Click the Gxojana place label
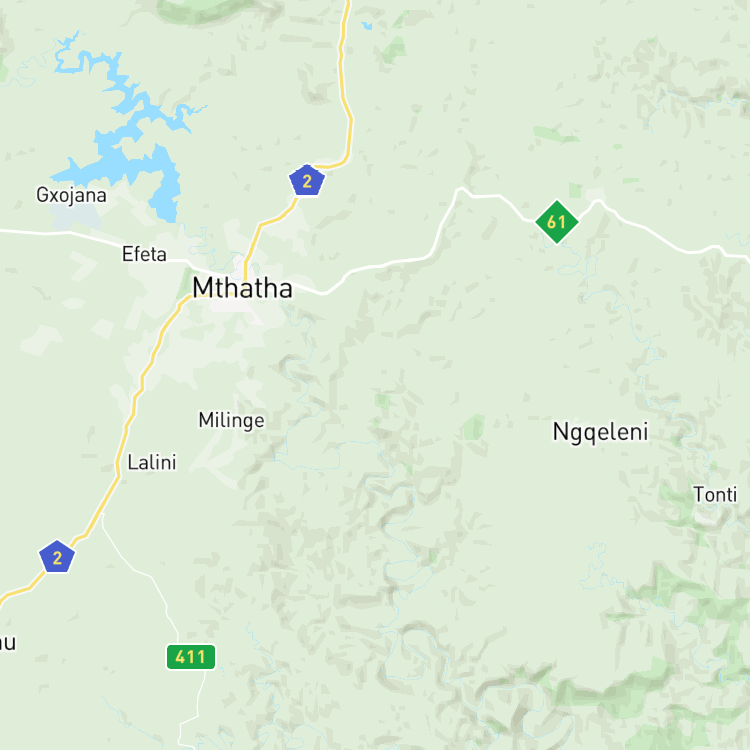The image size is (750, 750). point(71,195)
